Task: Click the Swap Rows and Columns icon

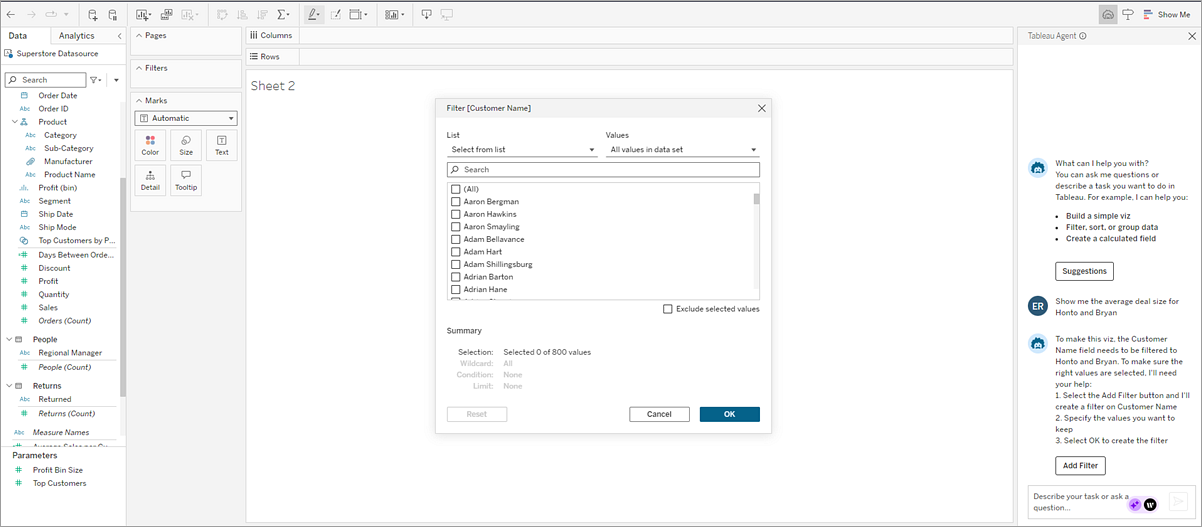Action: click(x=221, y=15)
